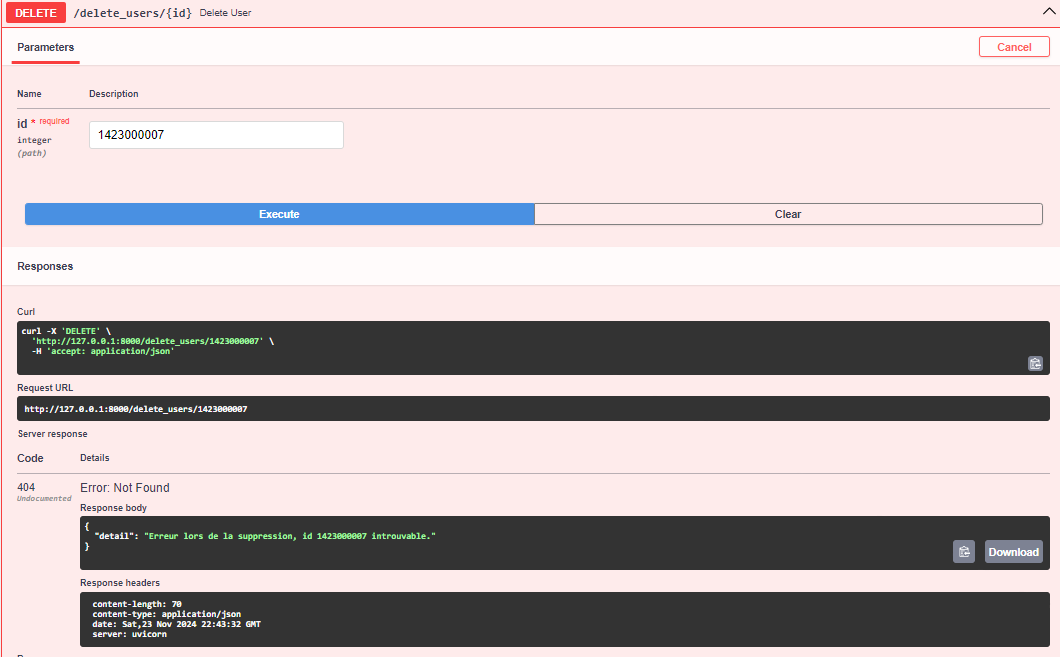Click the Delete User endpoint summary
This screenshot has width=1060, height=657.
coord(225,13)
